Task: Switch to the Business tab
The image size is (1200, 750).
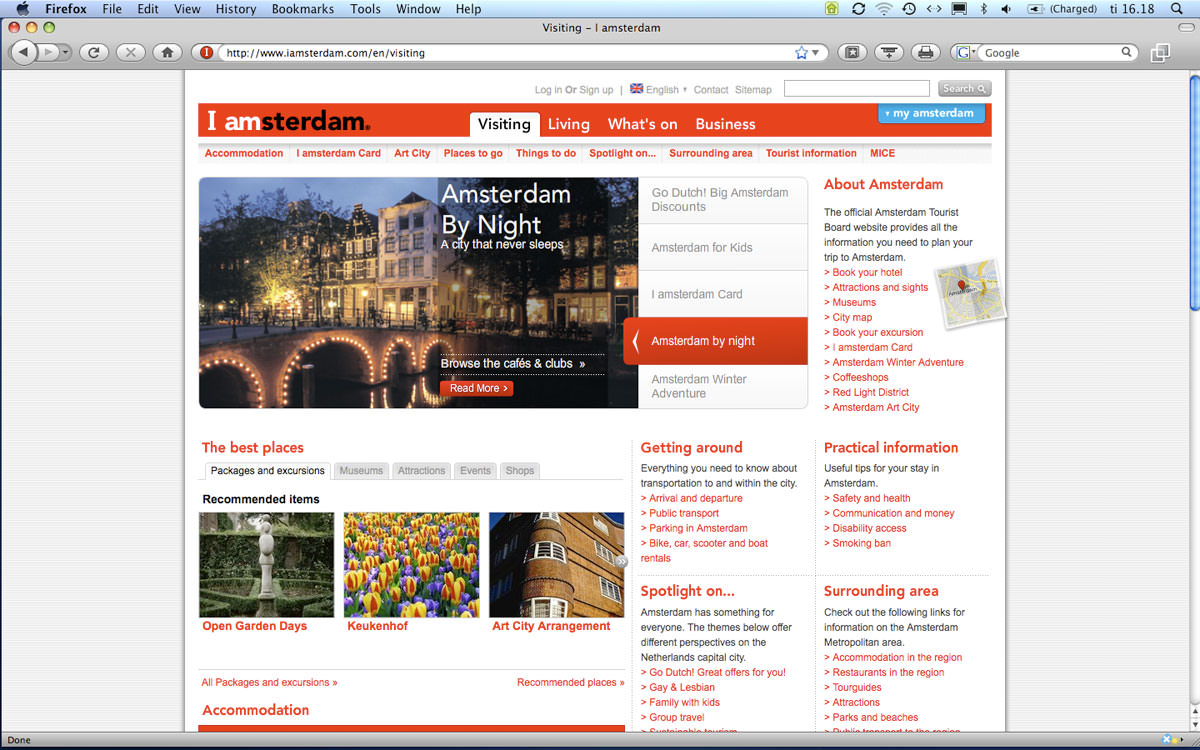Action: 725,124
